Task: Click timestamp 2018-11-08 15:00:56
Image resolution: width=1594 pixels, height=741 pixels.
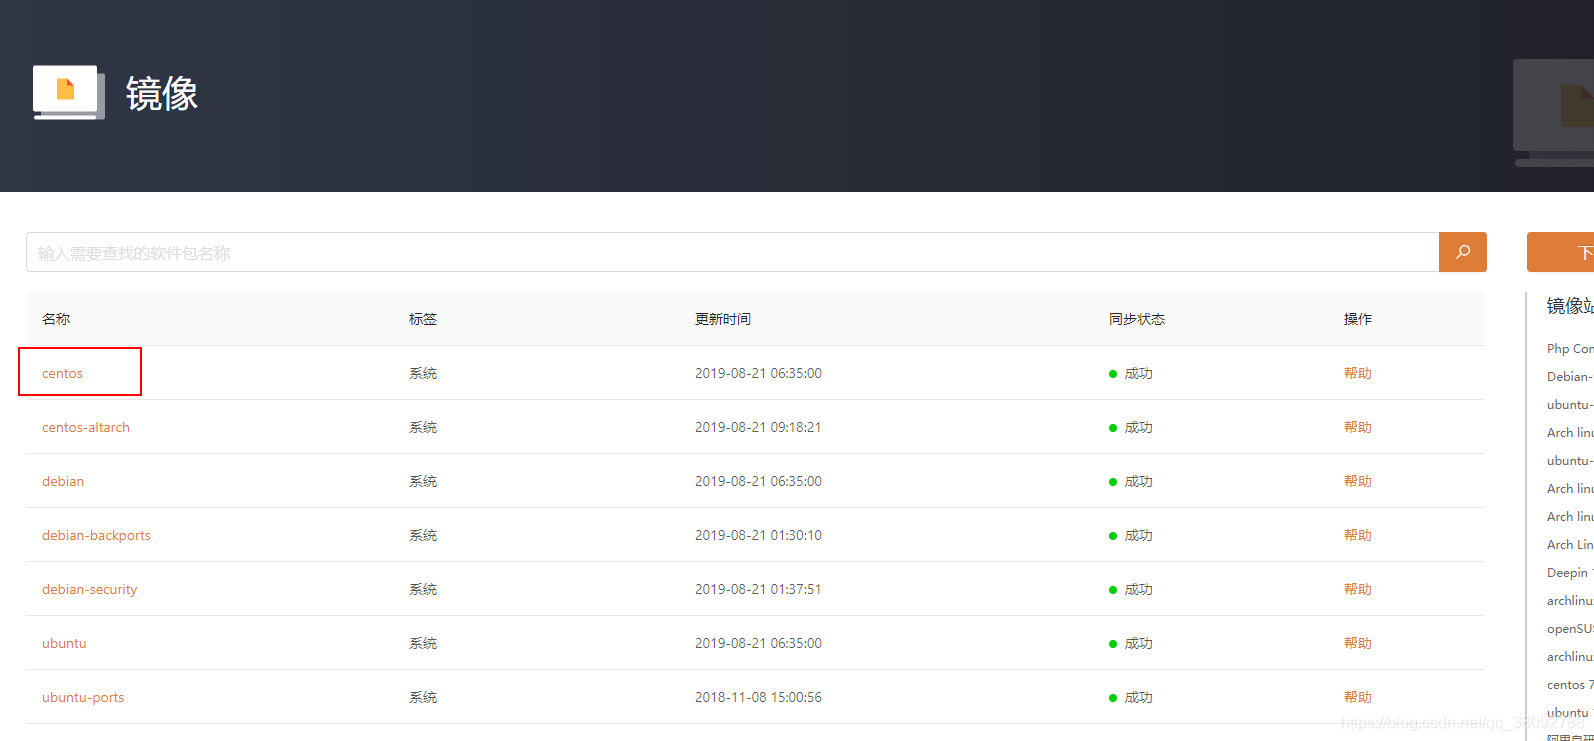Action: [x=758, y=697]
